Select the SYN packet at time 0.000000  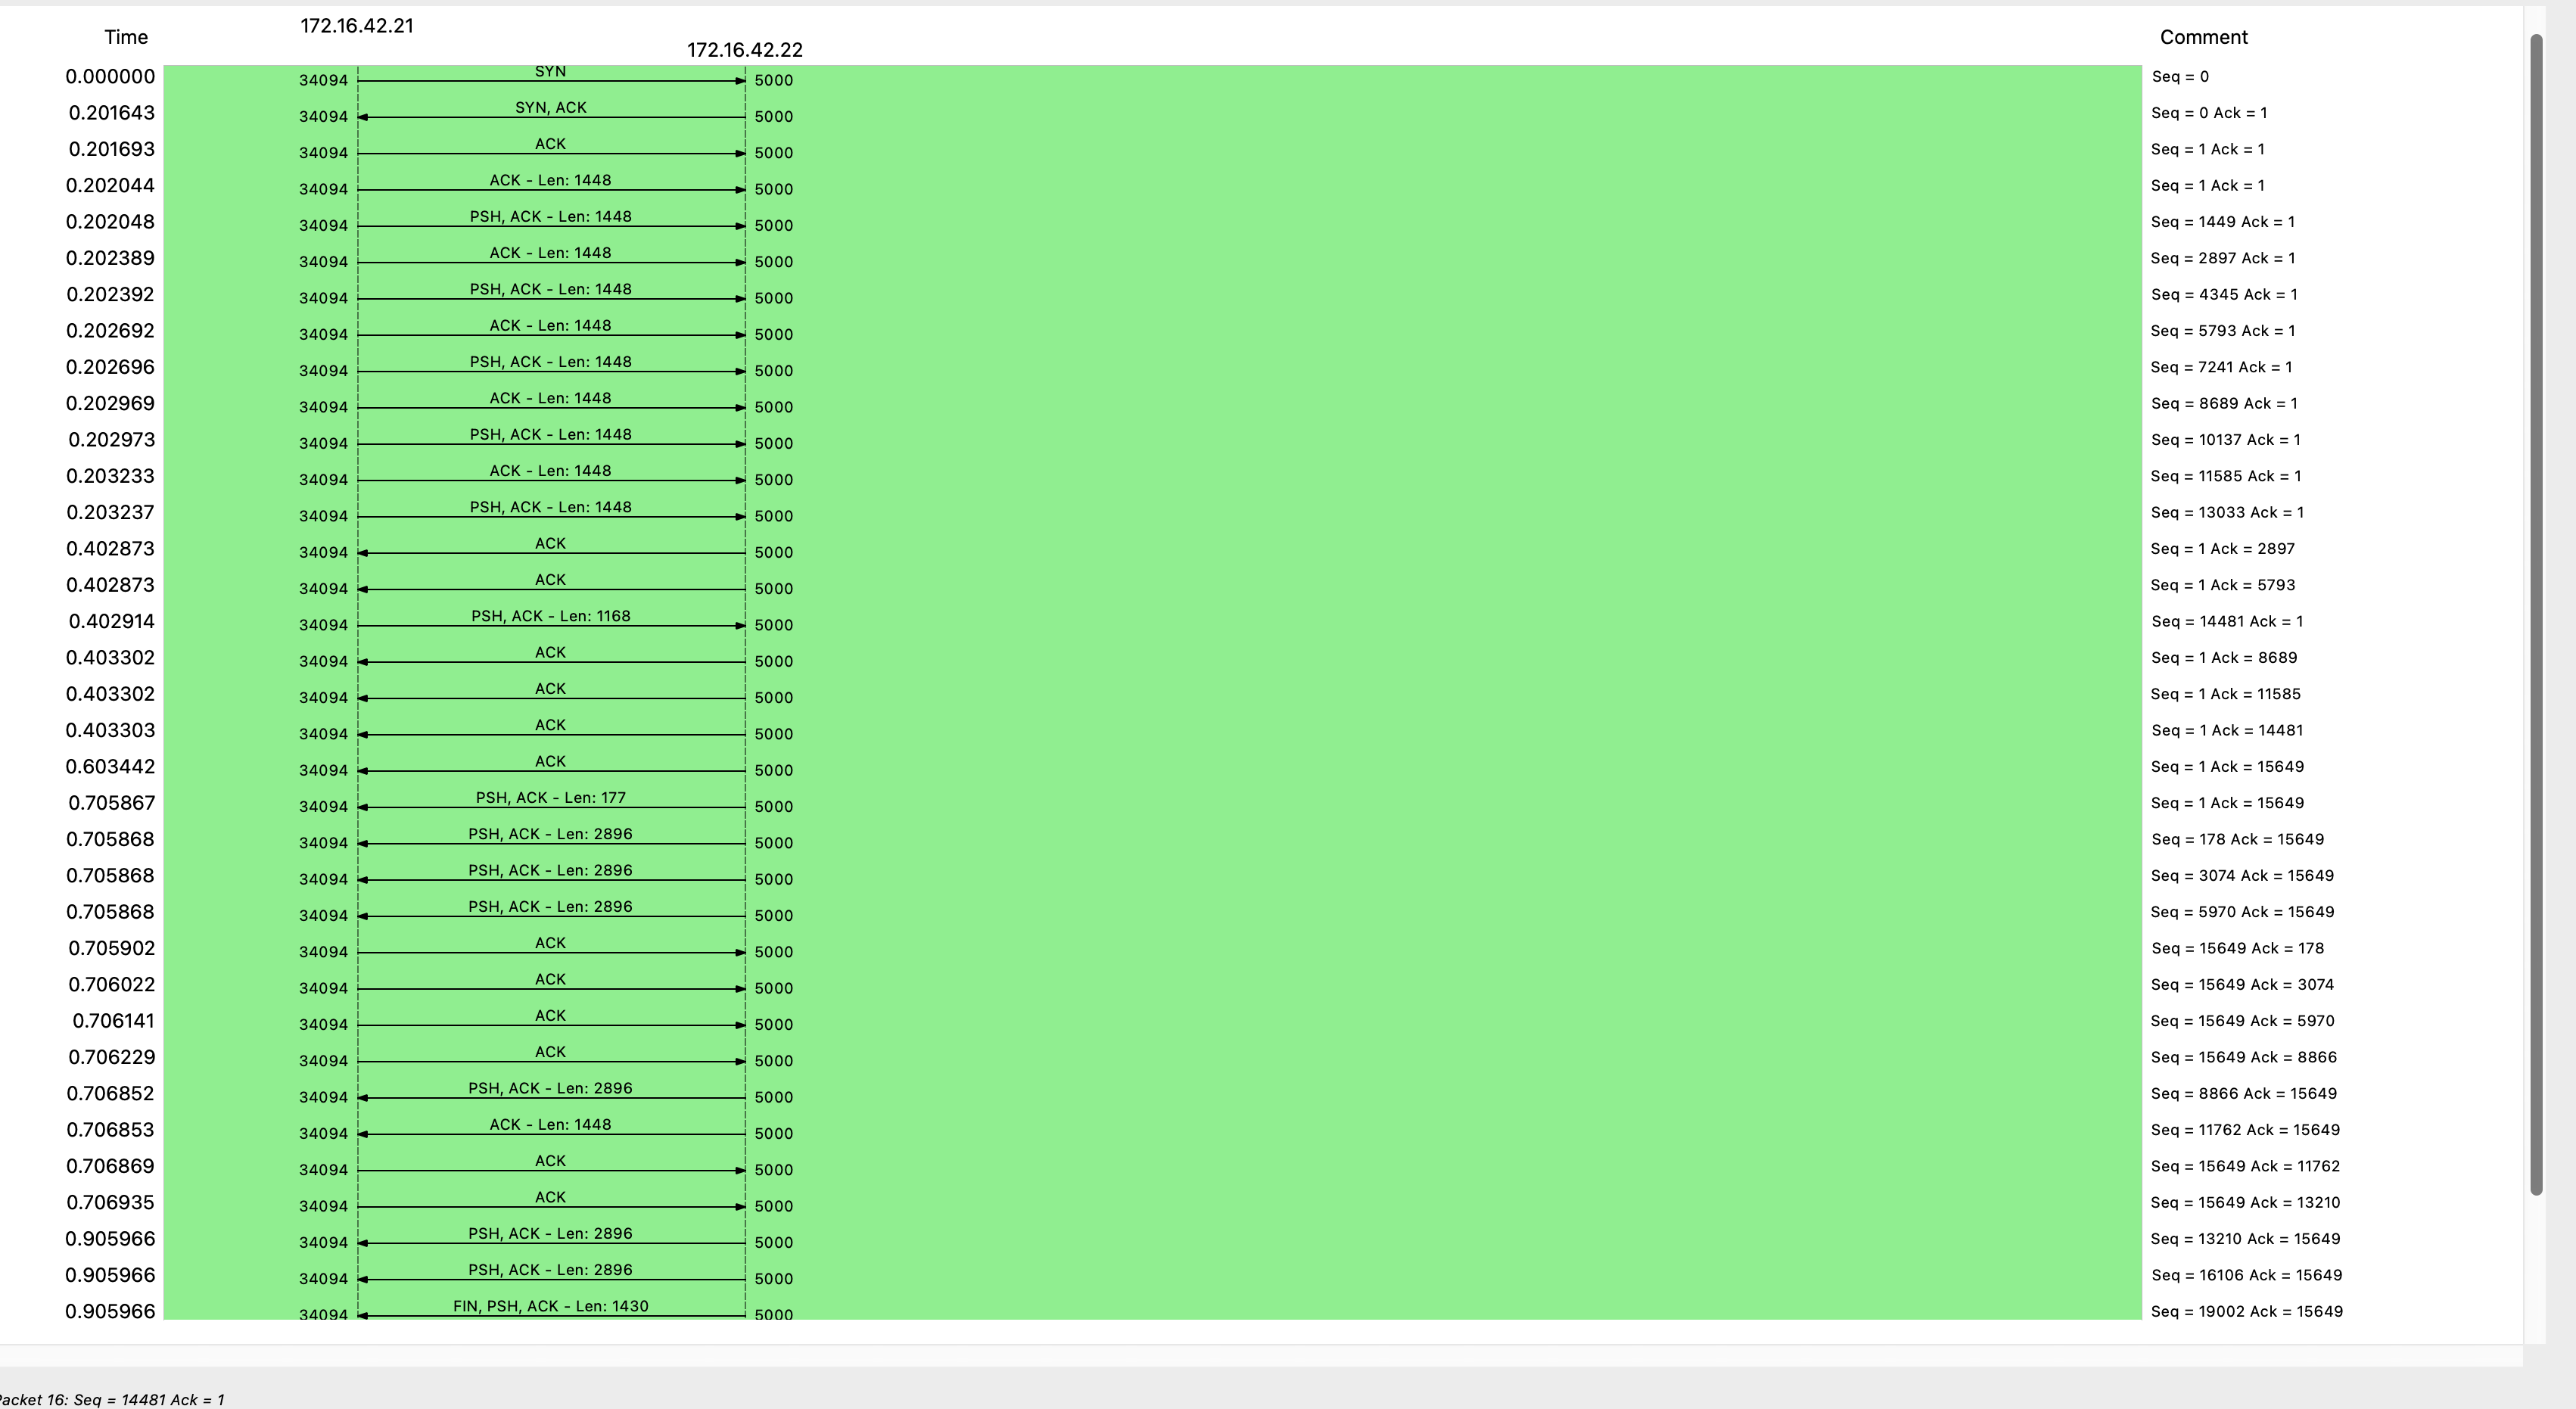[x=550, y=77]
